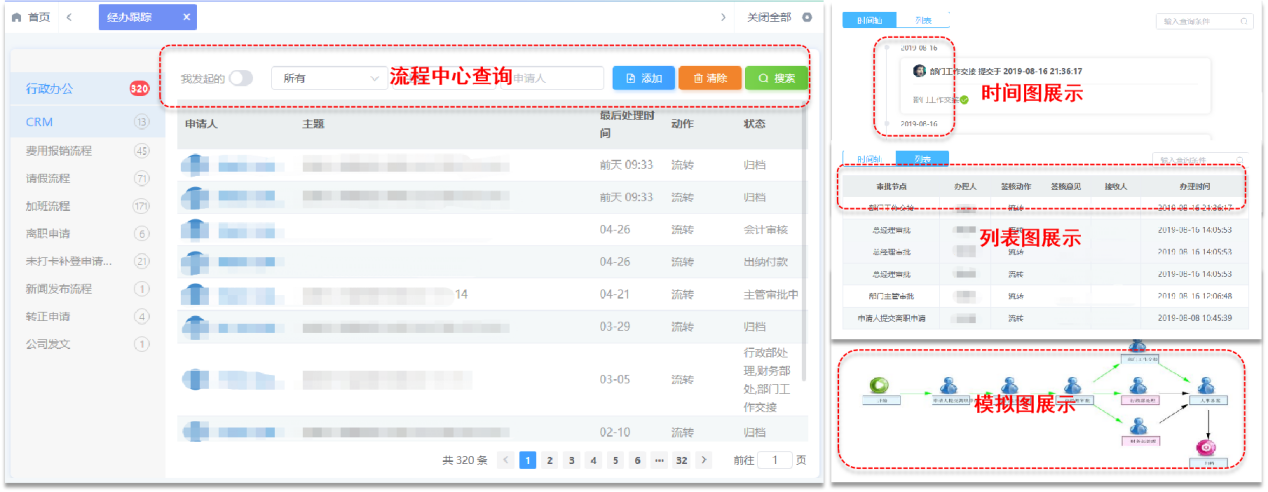Click the 前往 page number input
The width and height of the screenshot is (1268, 492).
775,460
